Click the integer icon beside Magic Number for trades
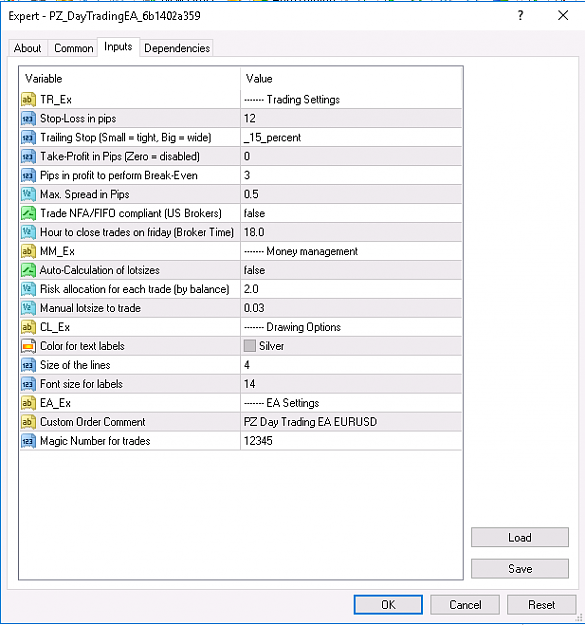 28,441
